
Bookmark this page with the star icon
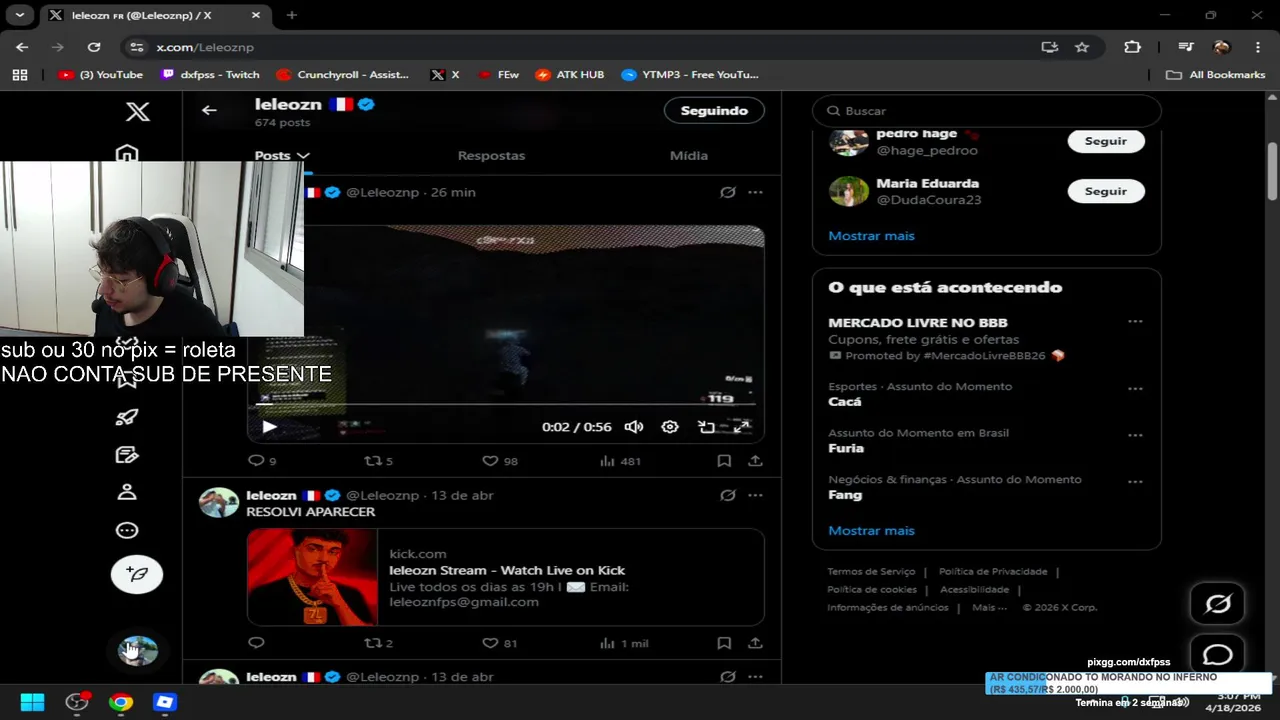[x=1082, y=47]
